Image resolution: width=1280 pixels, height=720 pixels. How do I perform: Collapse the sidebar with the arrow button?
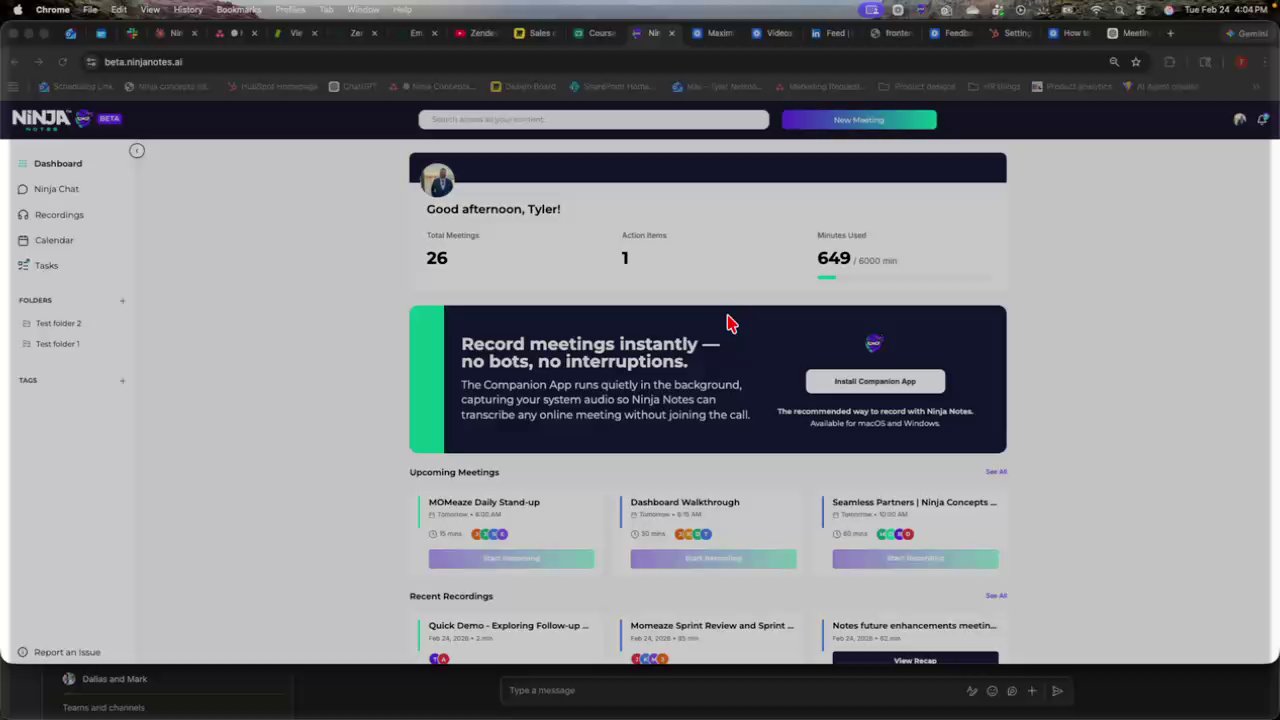click(137, 151)
